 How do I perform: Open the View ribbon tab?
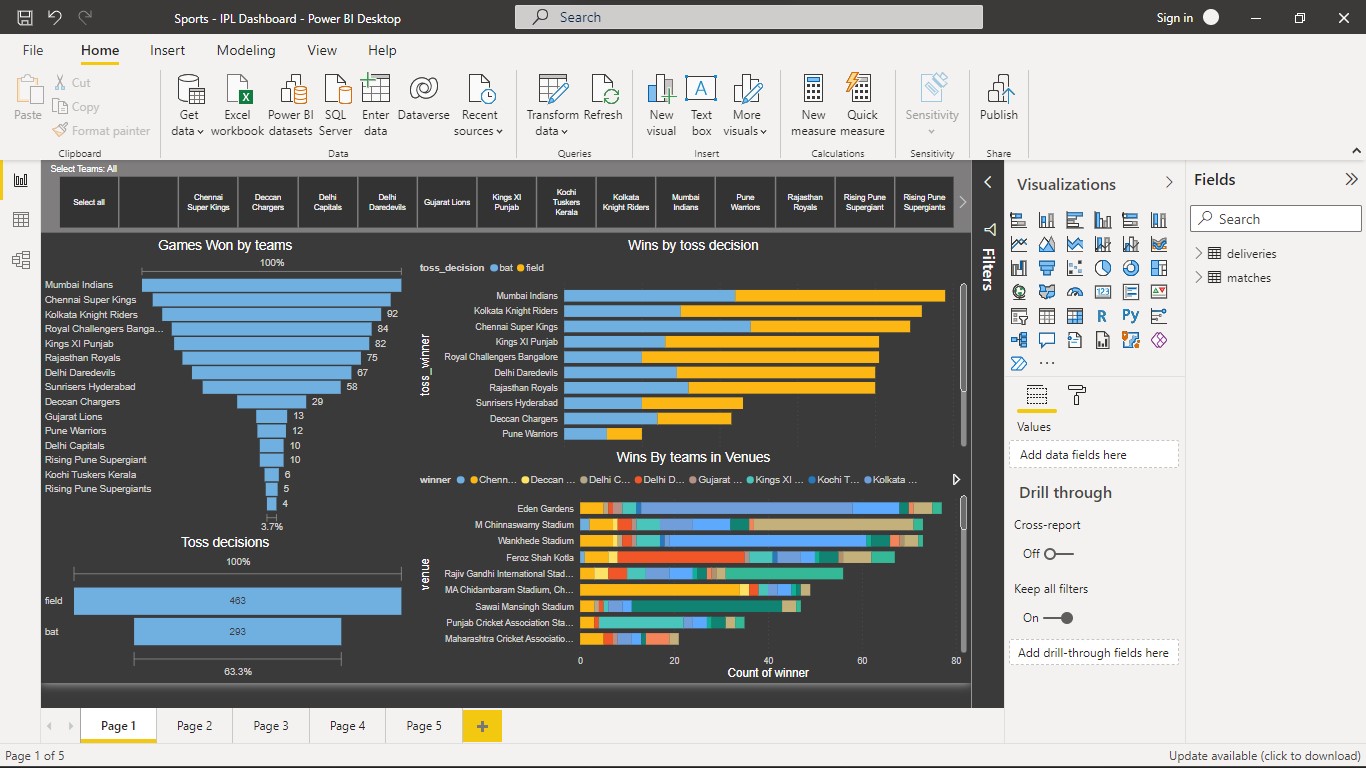coord(322,50)
